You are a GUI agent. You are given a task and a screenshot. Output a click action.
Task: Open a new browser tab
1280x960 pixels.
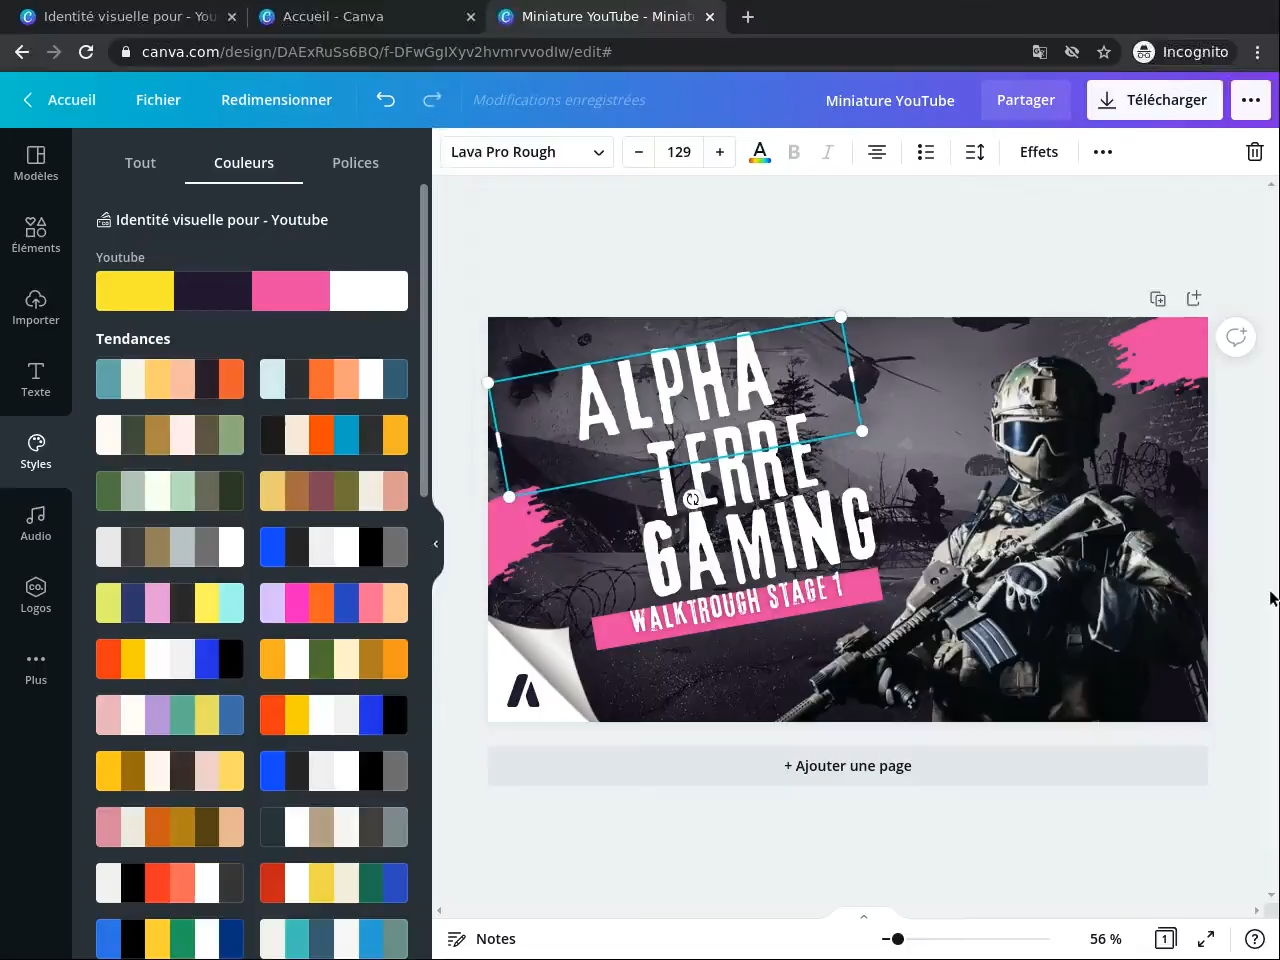[748, 16]
